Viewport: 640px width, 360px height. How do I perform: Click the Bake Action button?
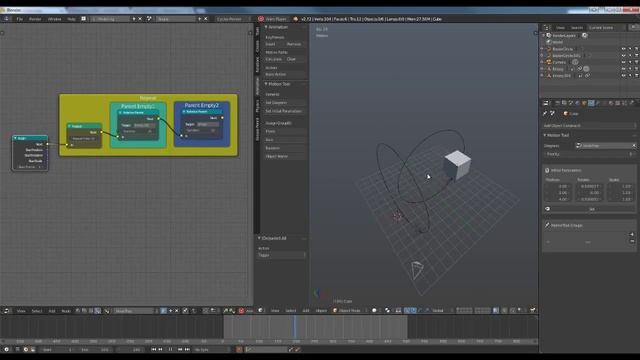[x=284, y=75]
